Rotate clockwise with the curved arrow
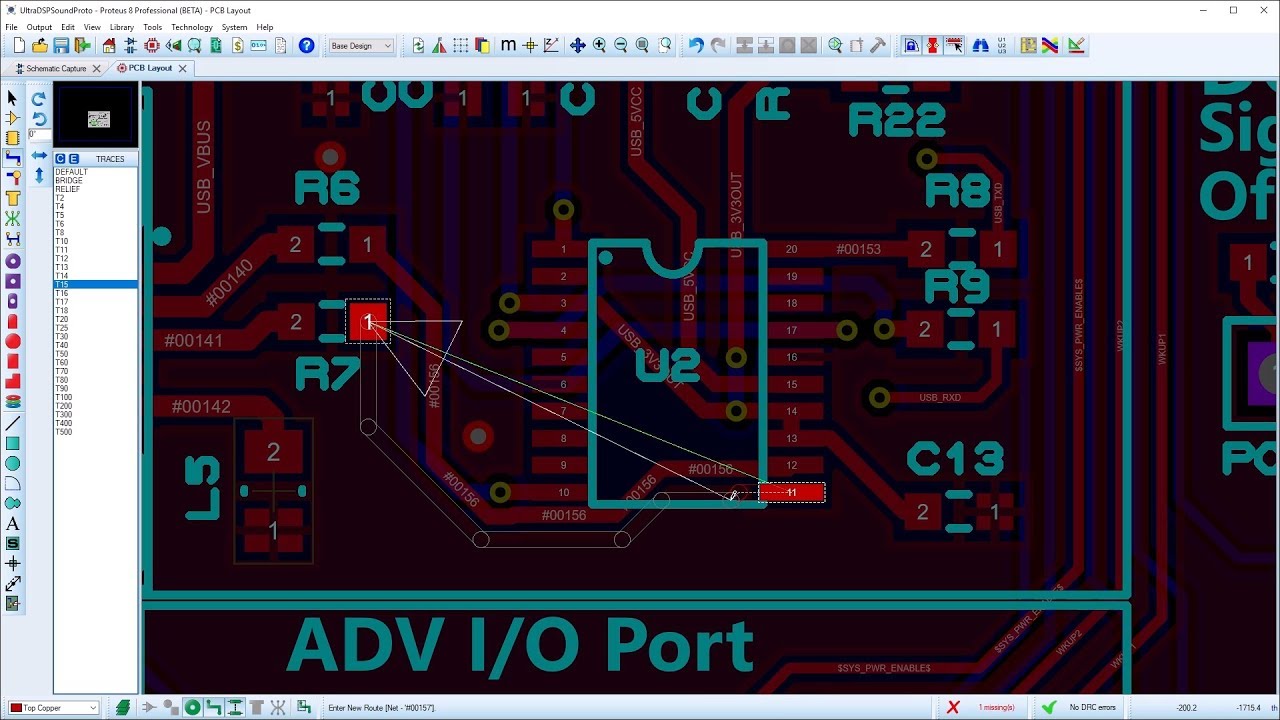This screenshot has height=720, width=1280. (38, 99)
